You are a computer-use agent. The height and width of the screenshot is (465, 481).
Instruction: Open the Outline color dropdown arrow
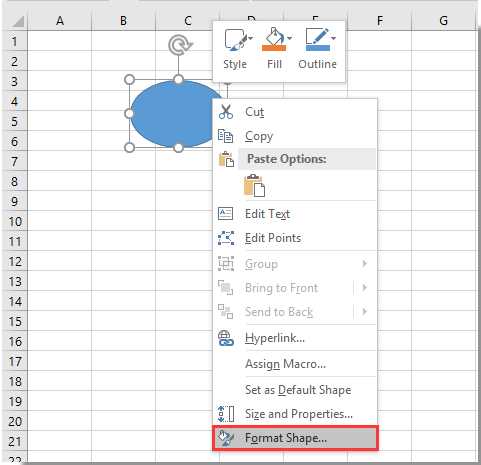[x=333, y=38]
